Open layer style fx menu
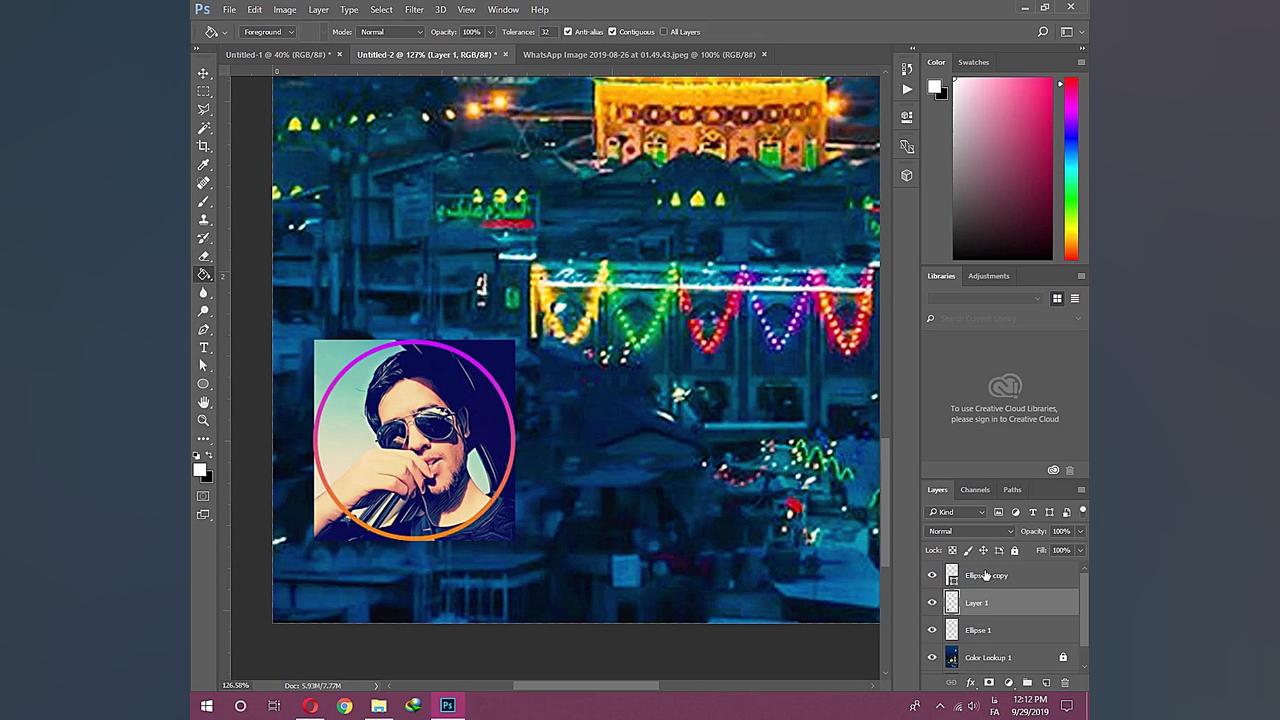The image size is (1280, 720). tap(970, 683)
